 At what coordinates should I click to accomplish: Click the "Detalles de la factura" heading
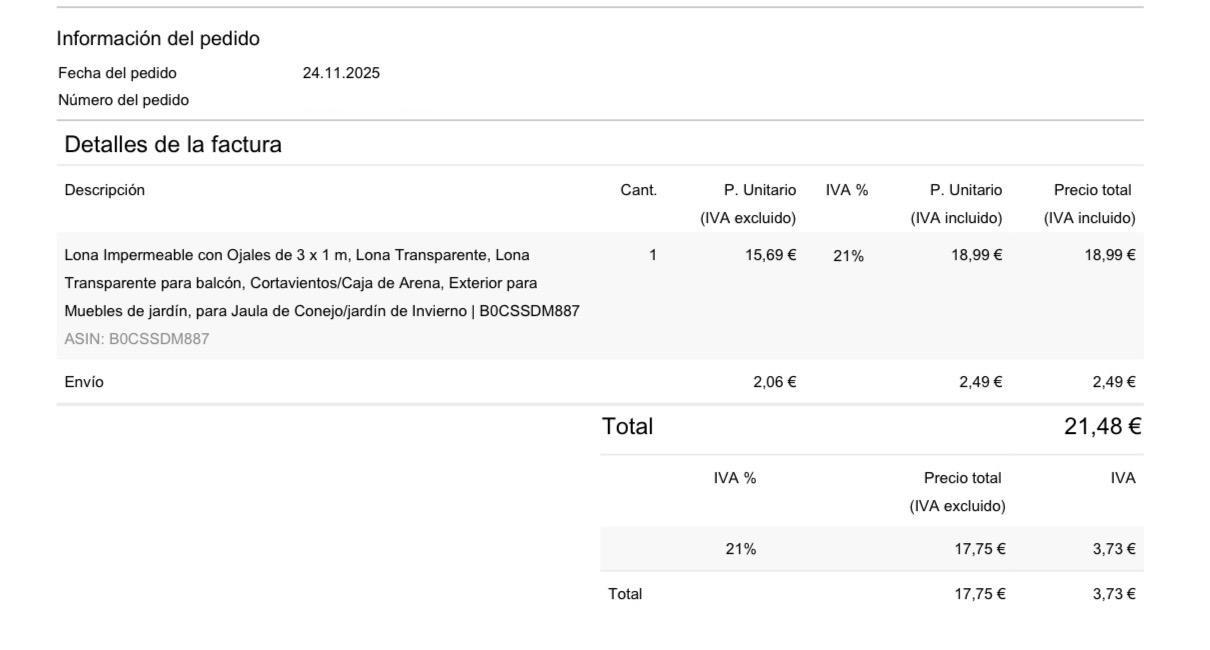pos(173,145)
